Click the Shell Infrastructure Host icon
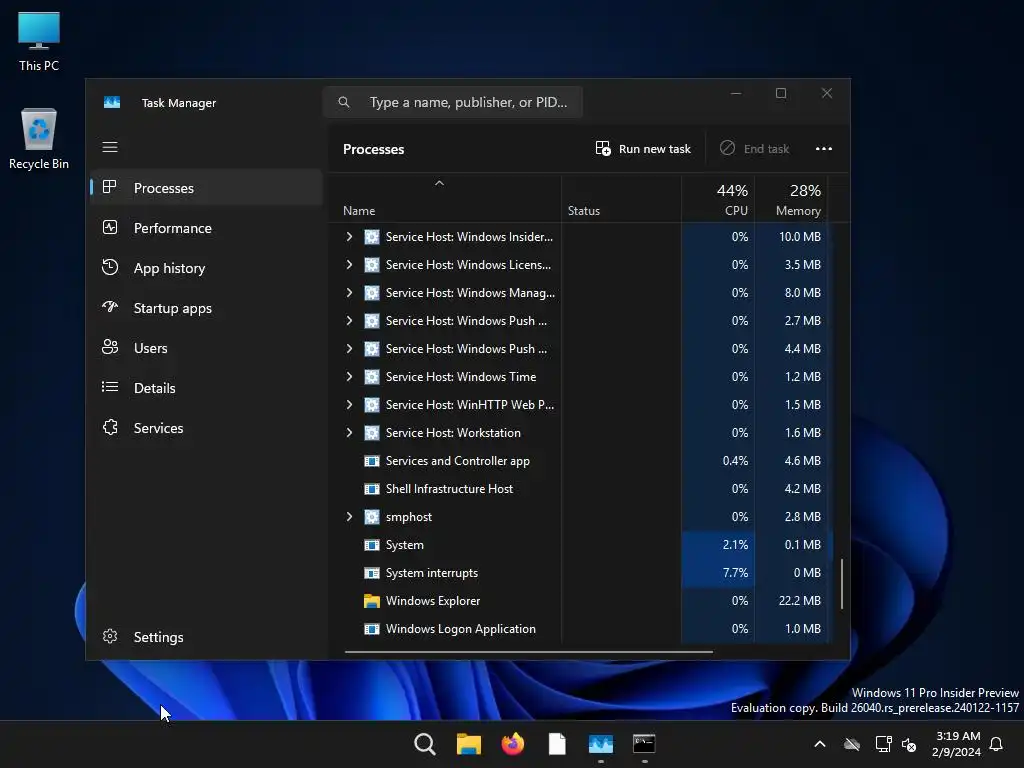Image resolution: width=1024 pixels, height=768 pixels. 372,489
